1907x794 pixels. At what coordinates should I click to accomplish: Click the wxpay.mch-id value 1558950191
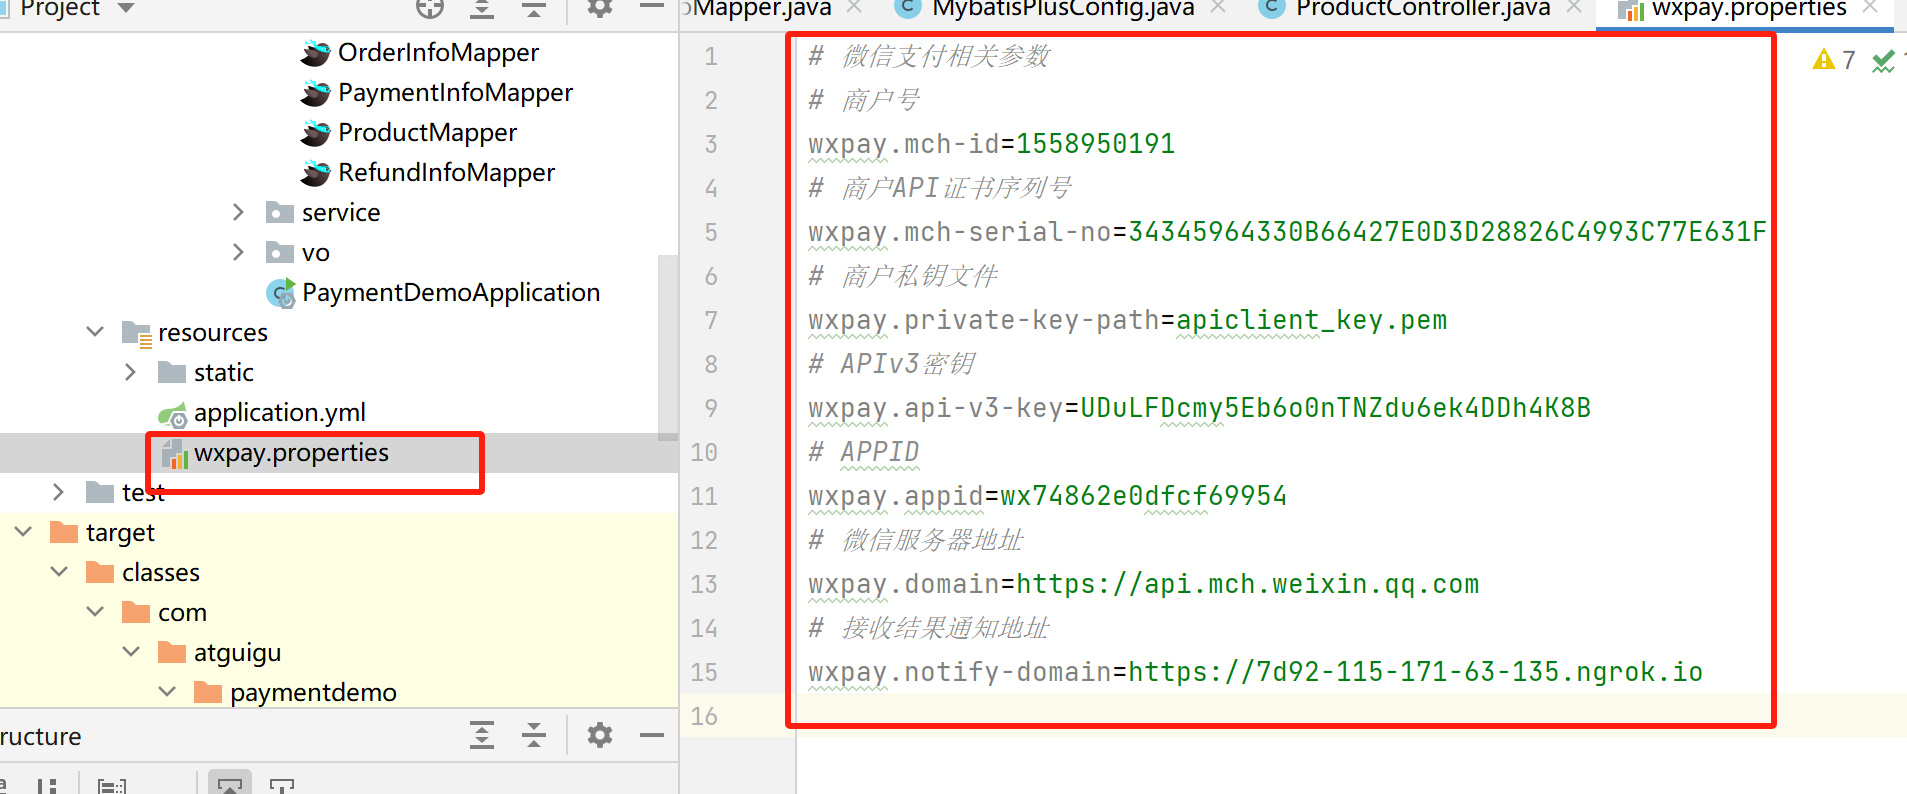(1096, 144)
